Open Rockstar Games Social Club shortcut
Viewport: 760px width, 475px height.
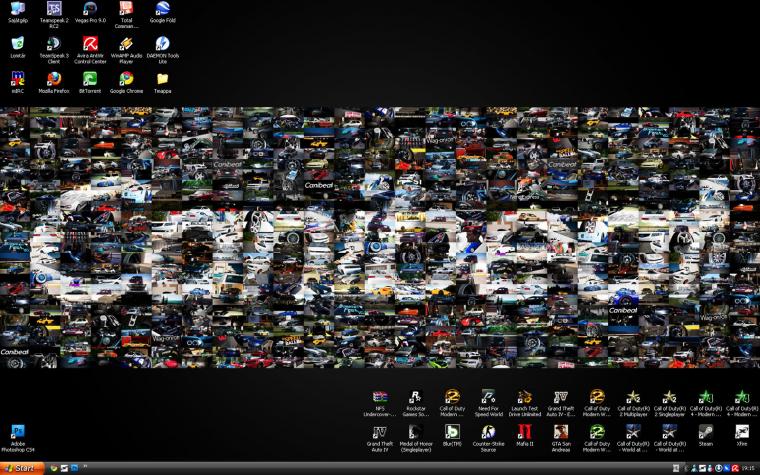pyautogui.click(x=416, y=403)
